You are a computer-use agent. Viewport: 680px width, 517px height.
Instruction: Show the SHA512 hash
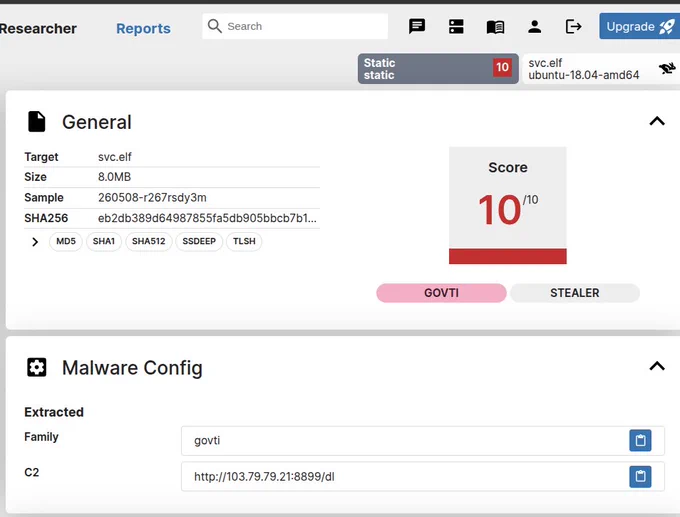click(149, 241)
